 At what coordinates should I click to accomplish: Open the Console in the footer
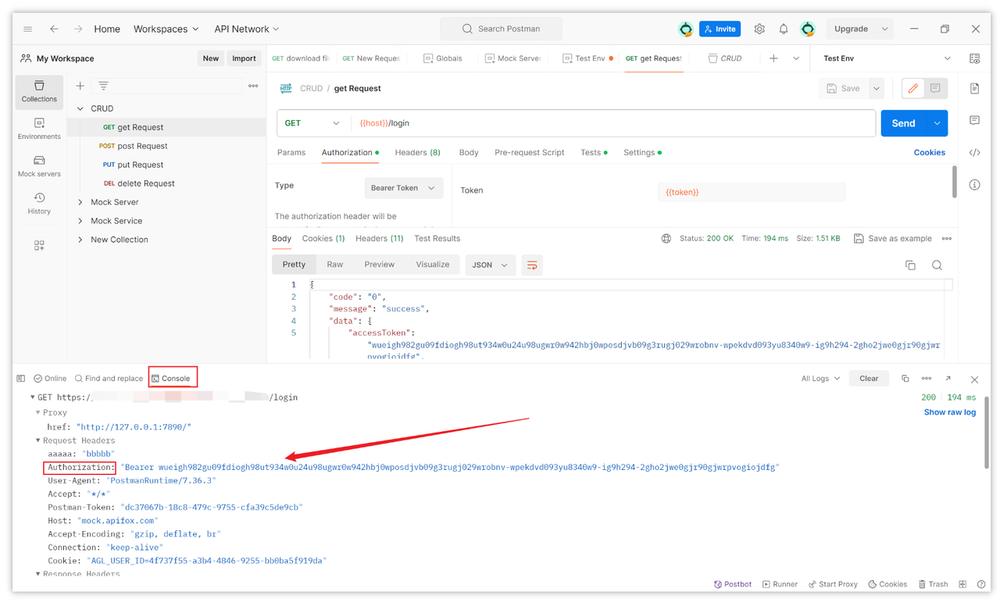171,378
